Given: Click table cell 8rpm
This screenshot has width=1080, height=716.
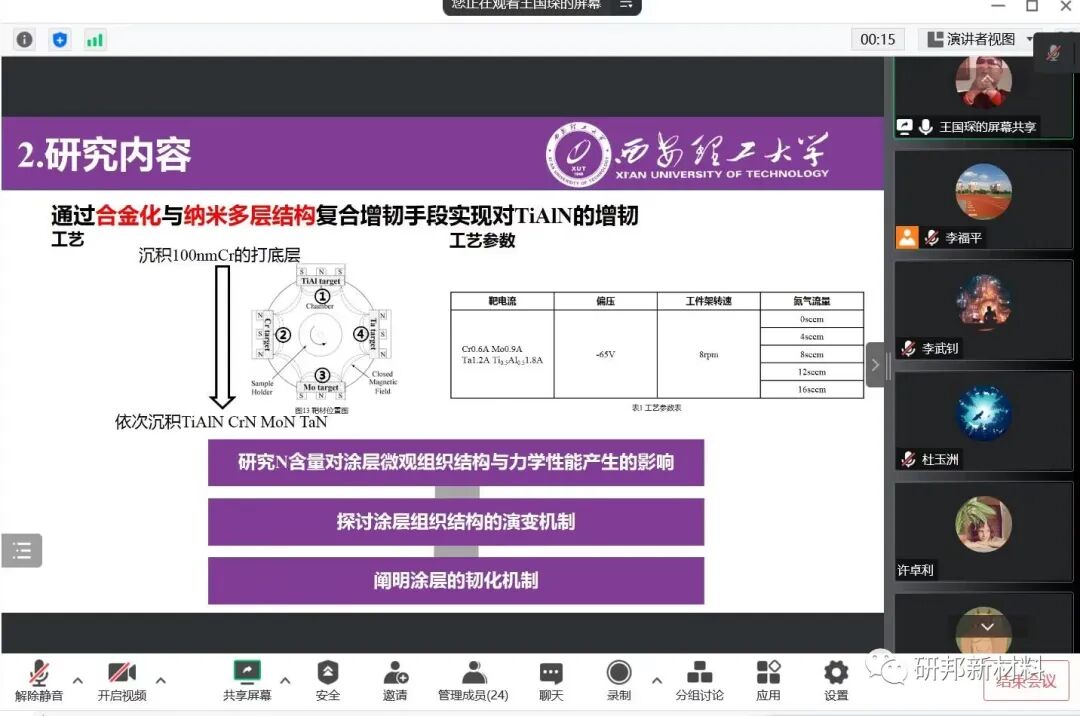Looking at the screenshot, I should [x=709, y=354].
